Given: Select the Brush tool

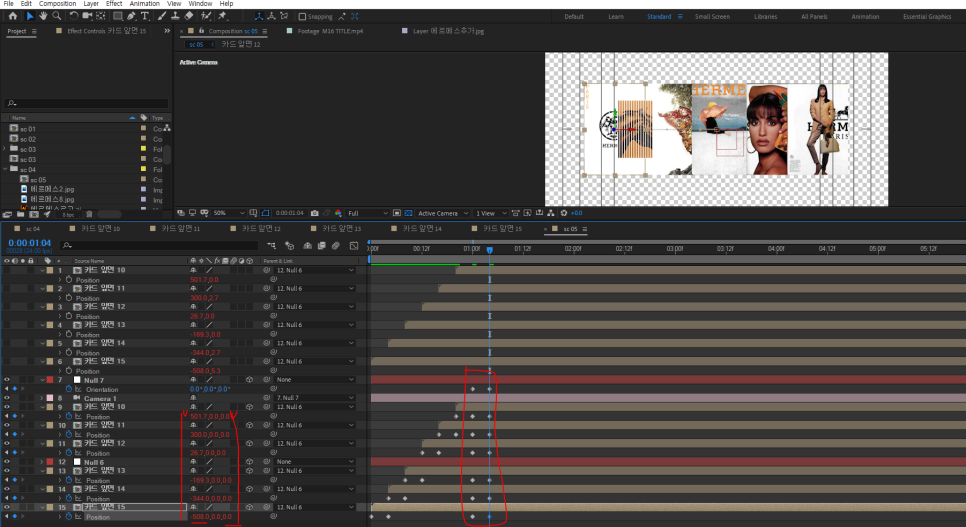Looking at the screenshot, I should pyautogui.click(x=161, y=16).
